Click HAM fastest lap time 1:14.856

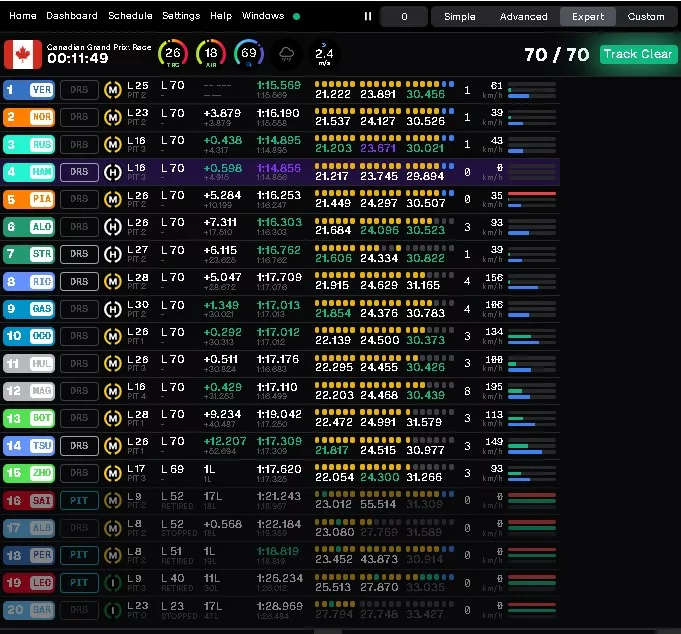(278, 168)
